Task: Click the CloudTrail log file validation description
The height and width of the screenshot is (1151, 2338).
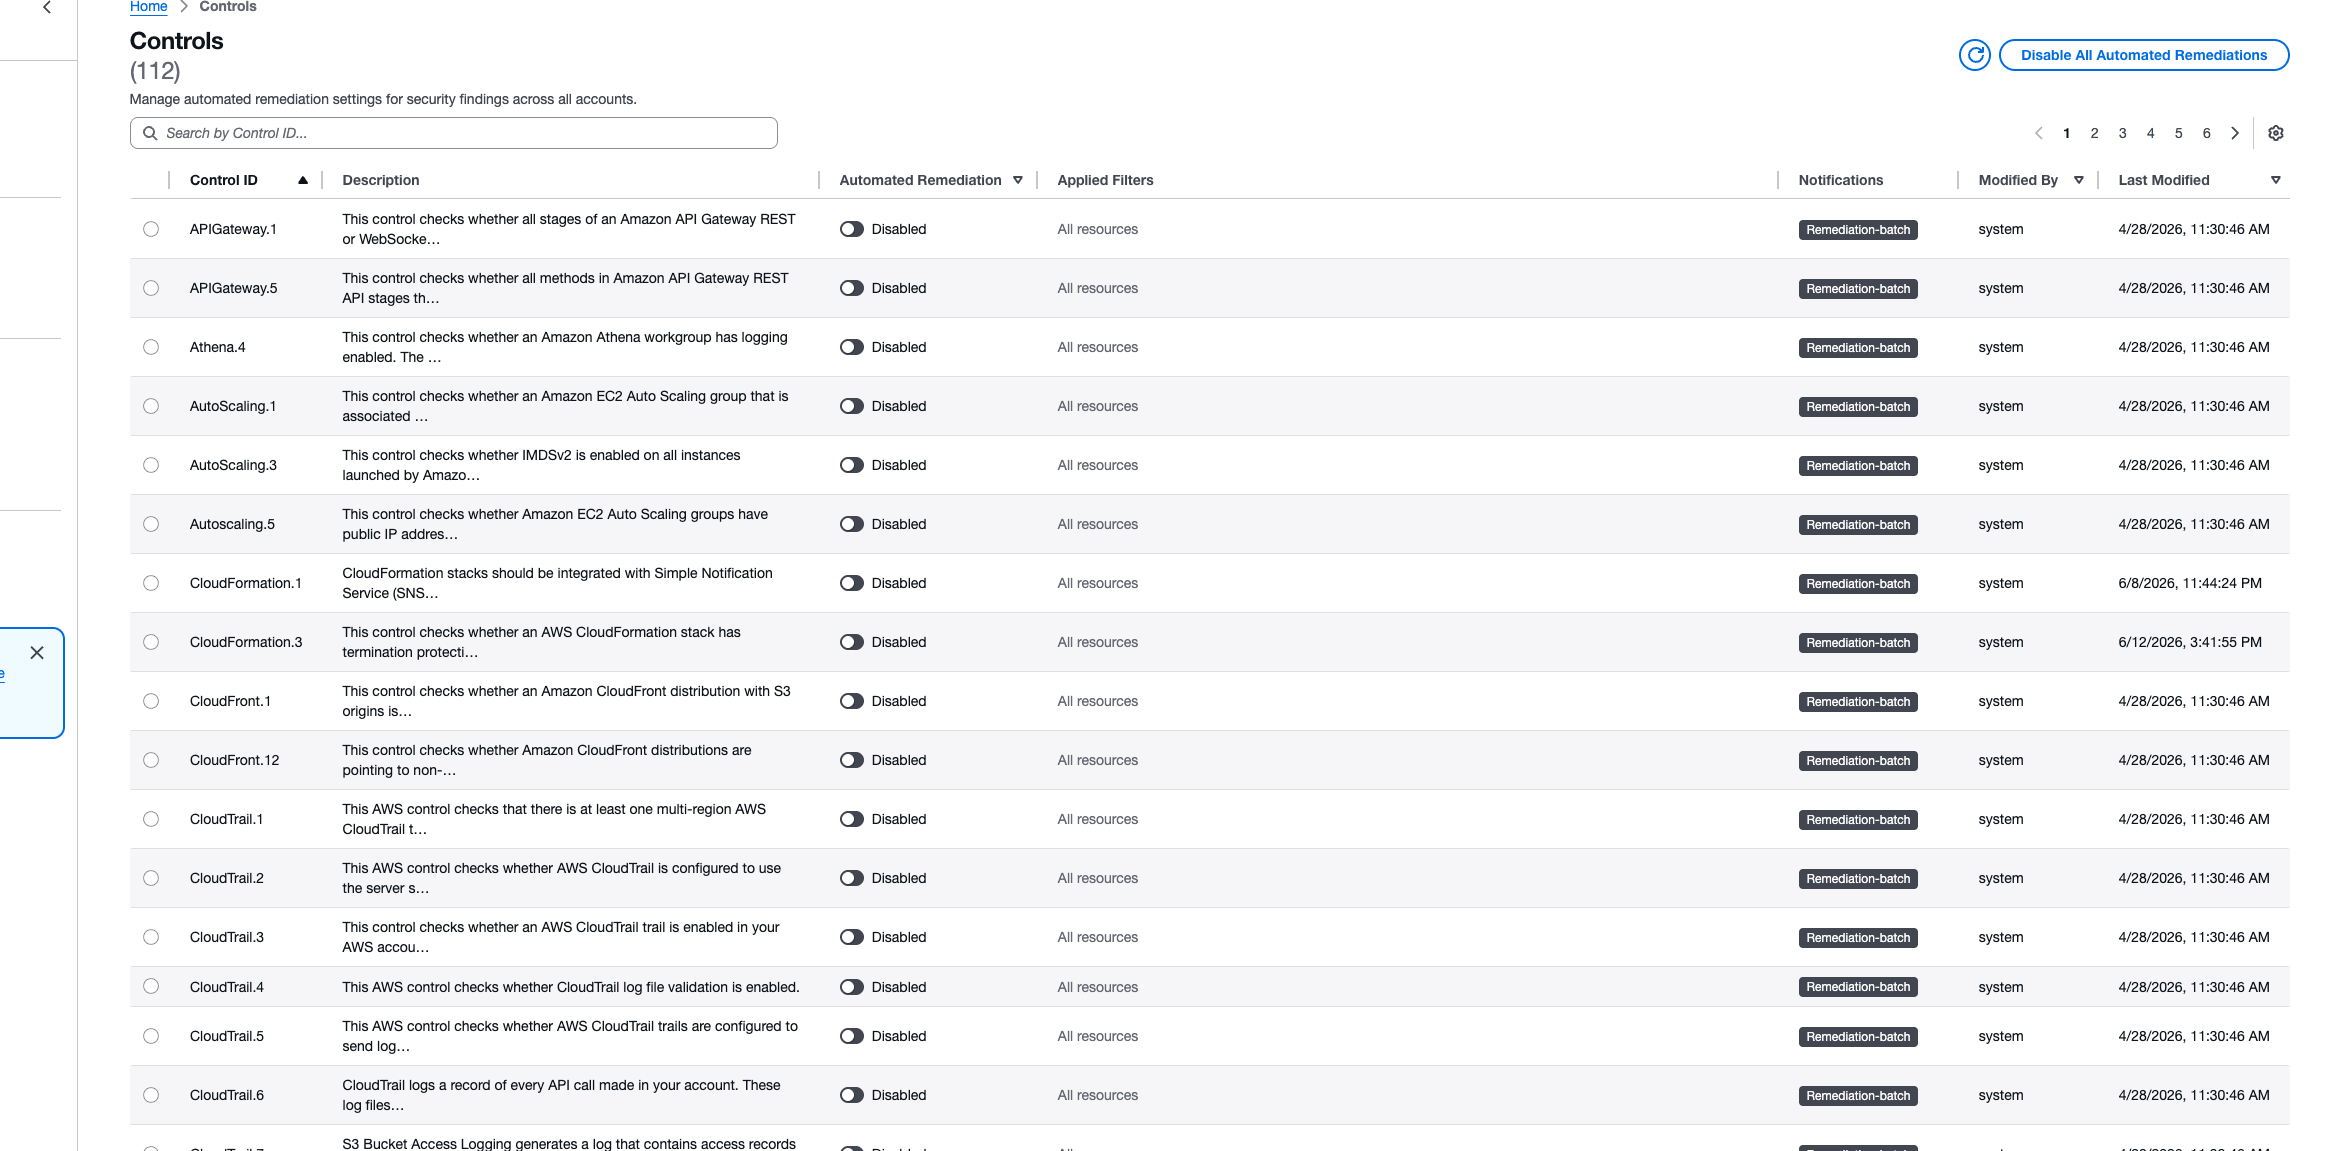Action: [x=571, y=987]
